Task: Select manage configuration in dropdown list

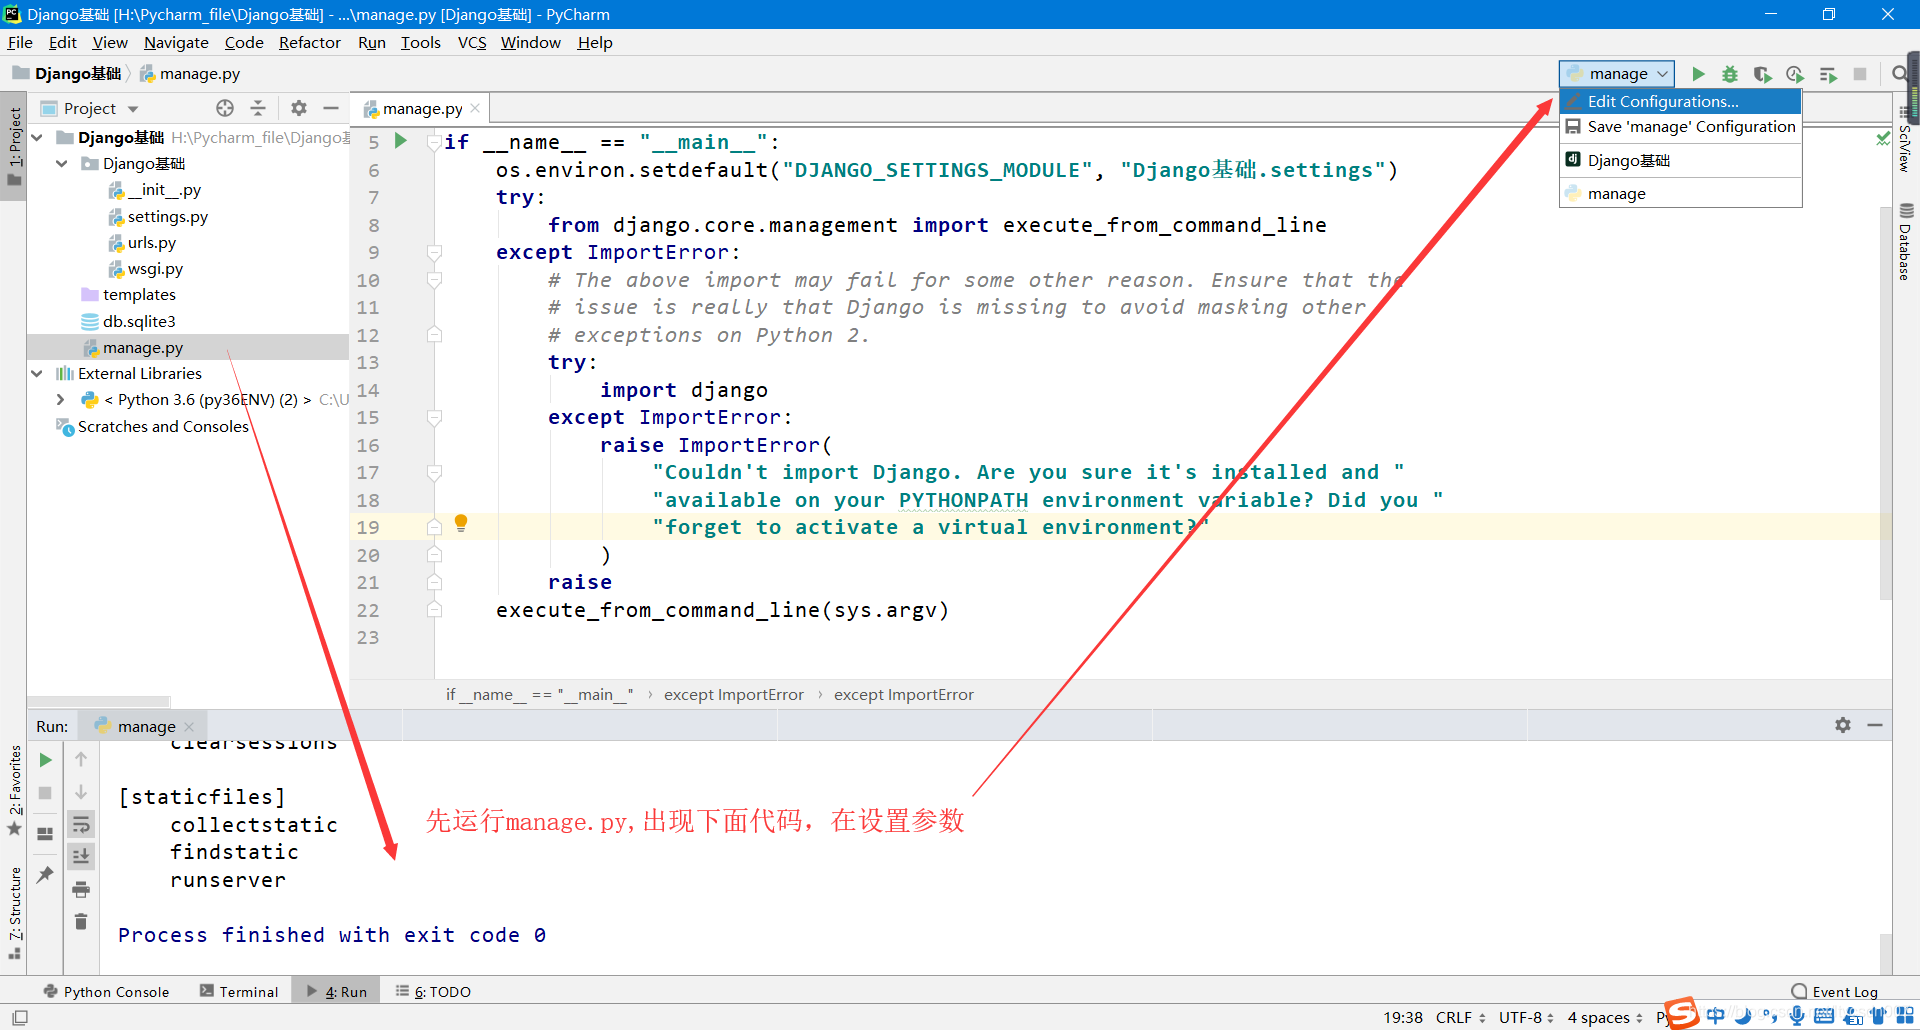Action: pos(1681,193)
